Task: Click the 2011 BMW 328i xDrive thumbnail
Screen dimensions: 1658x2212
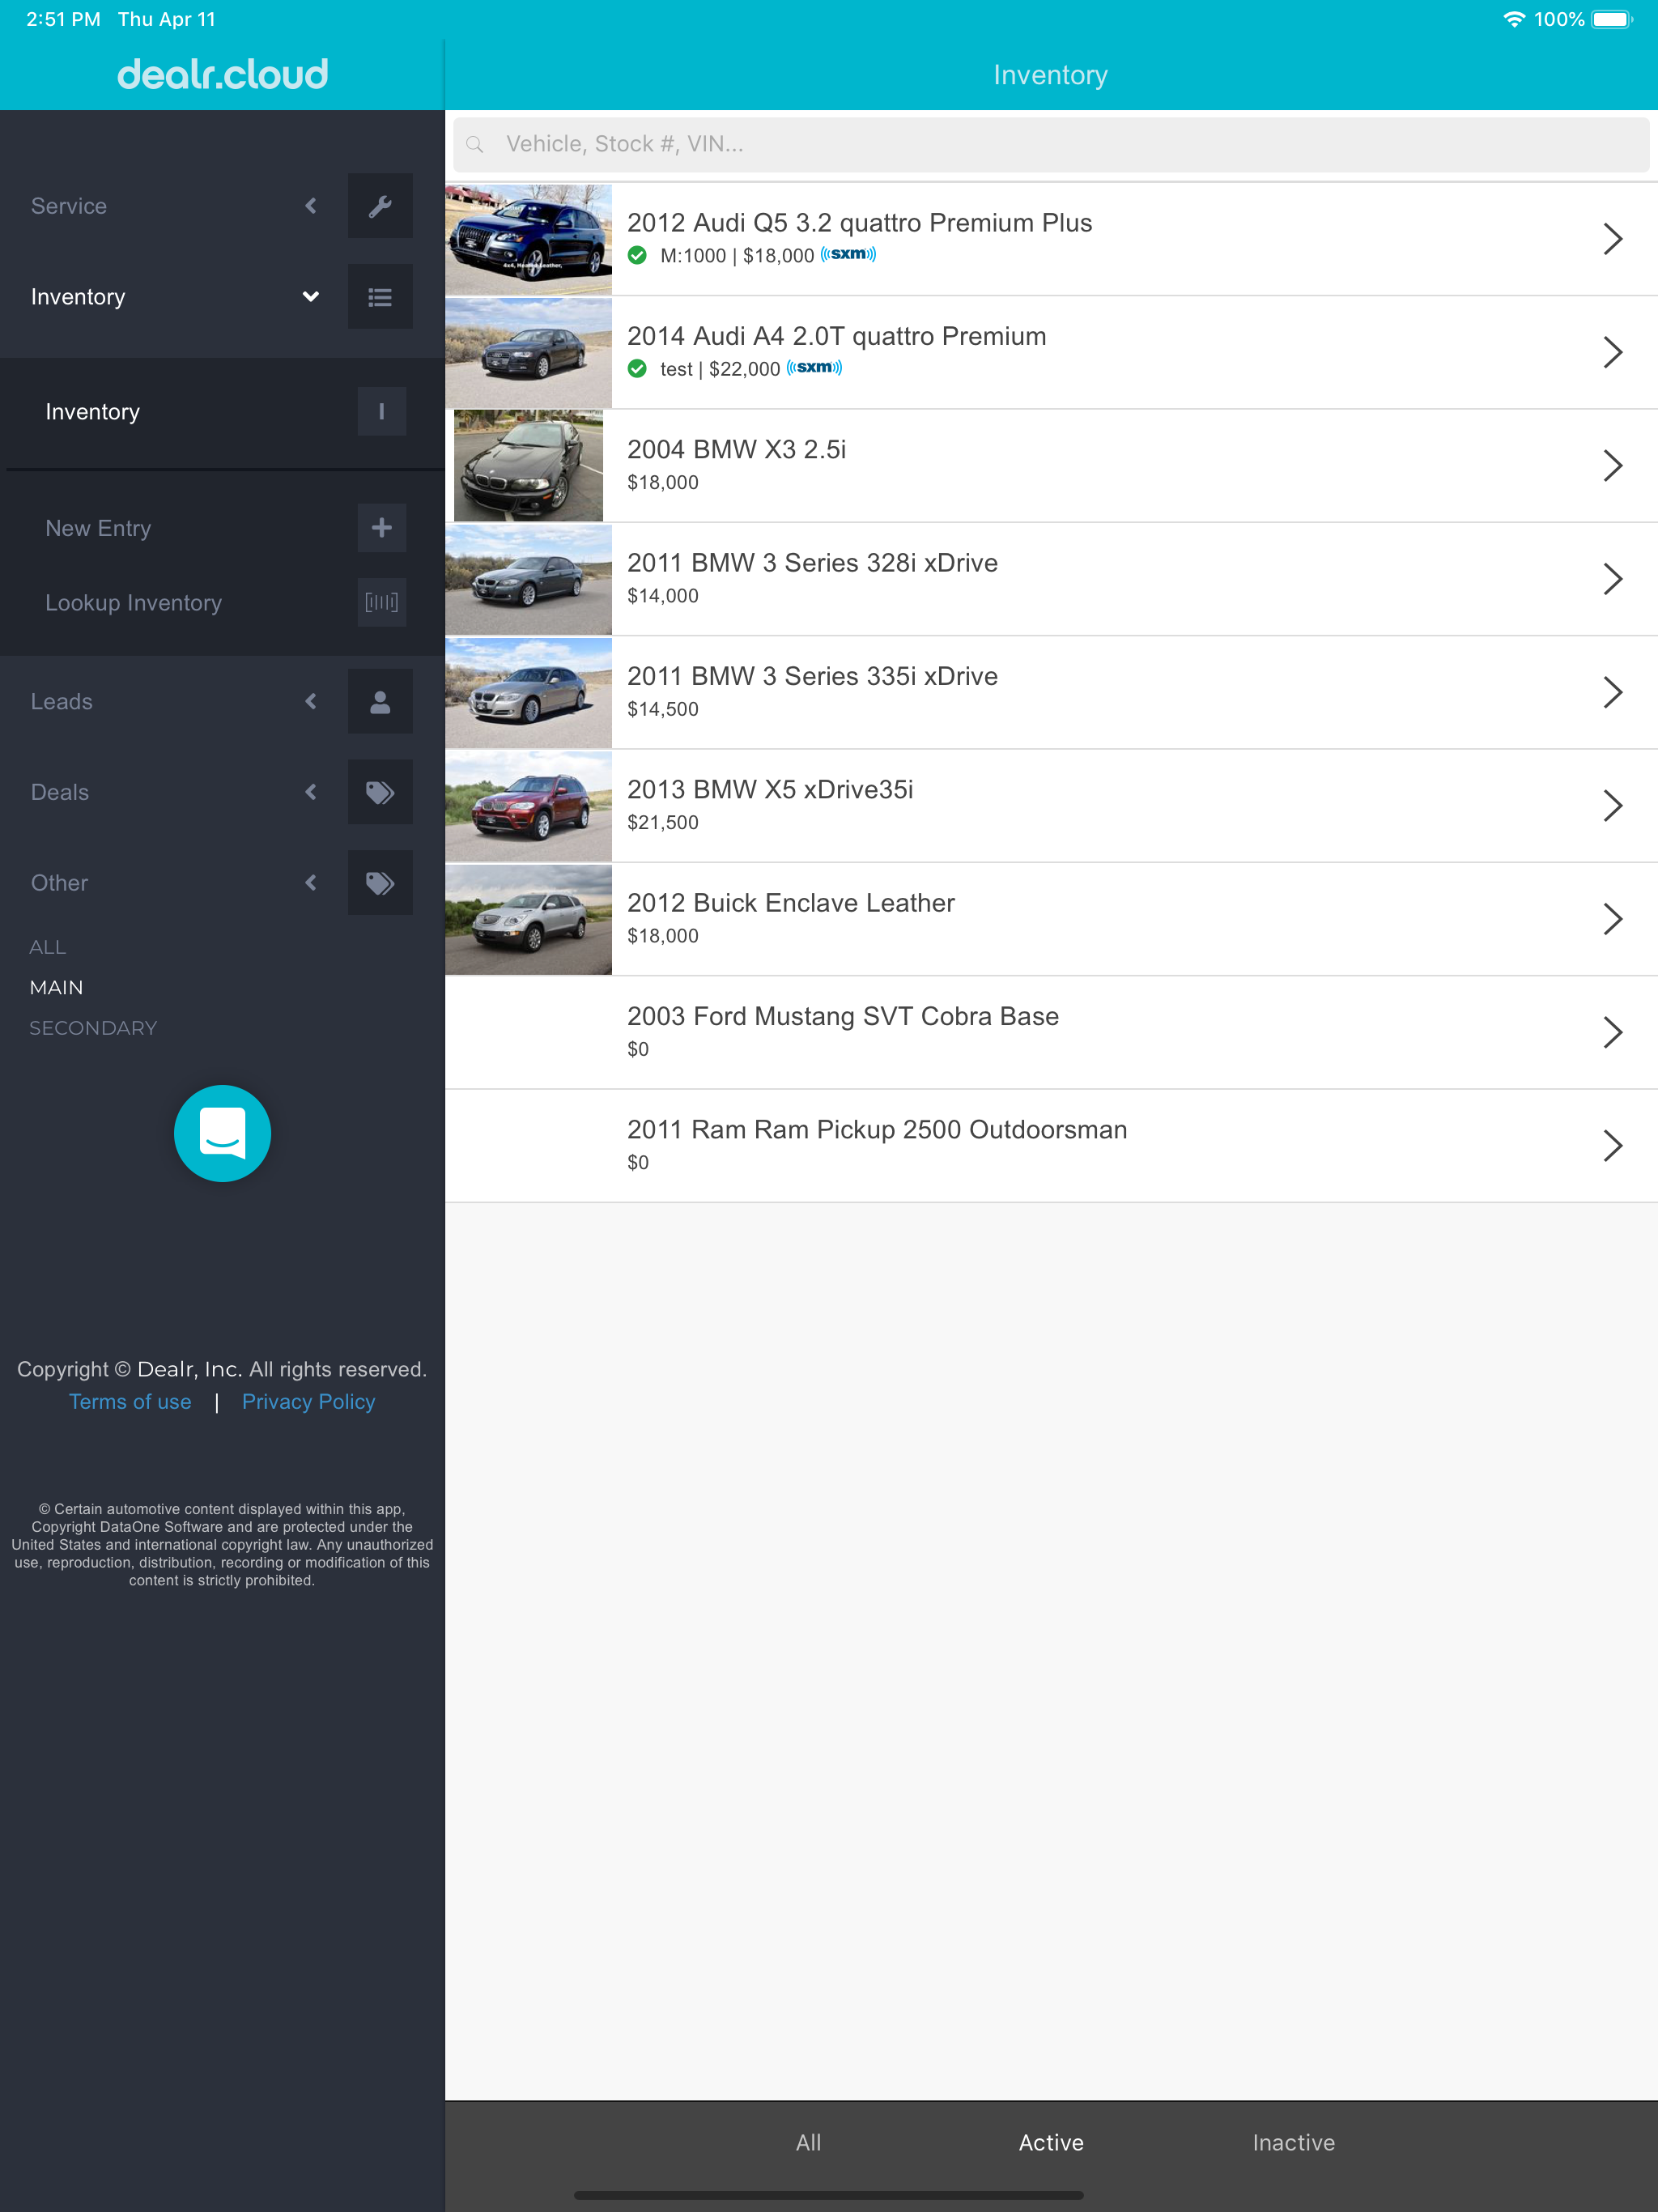Action: click(528, 579)
